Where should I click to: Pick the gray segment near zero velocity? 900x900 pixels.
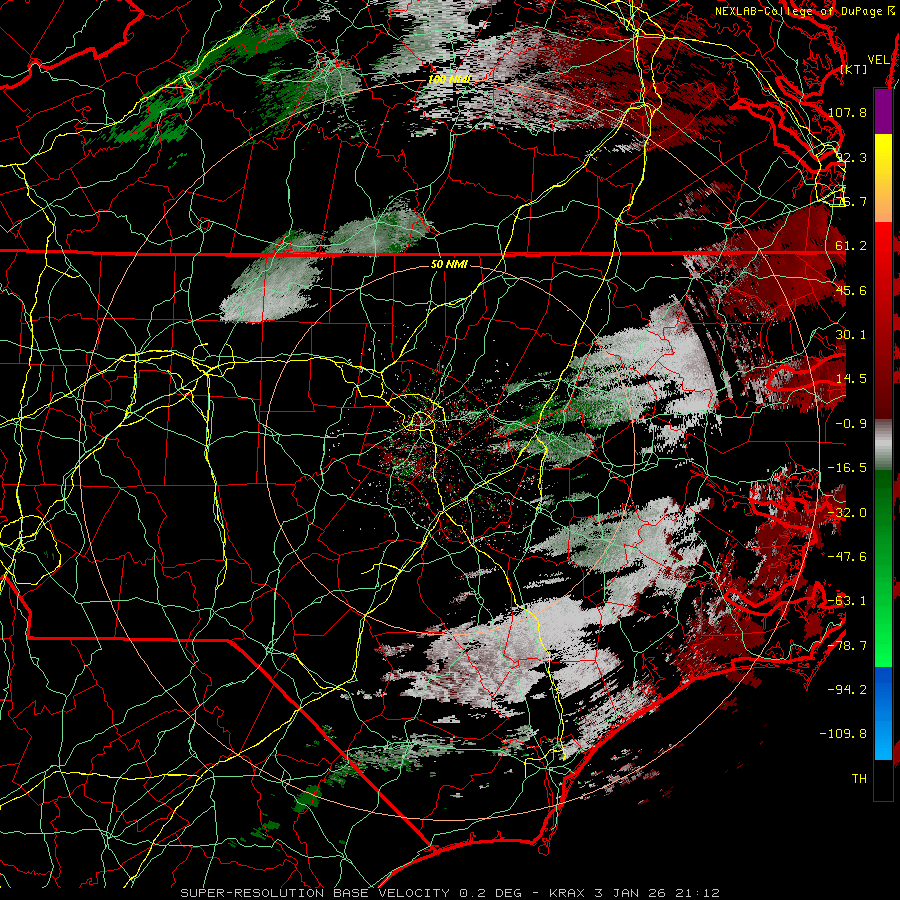coord(883,445)
